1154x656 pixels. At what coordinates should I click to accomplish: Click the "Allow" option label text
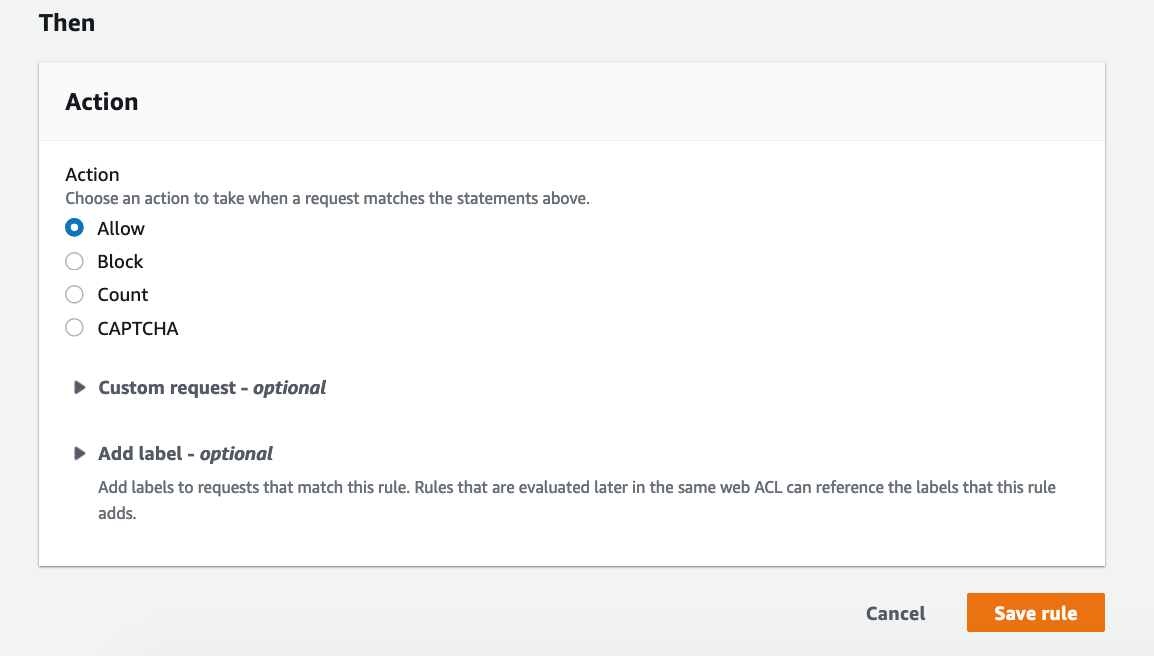tap(121, 228)
